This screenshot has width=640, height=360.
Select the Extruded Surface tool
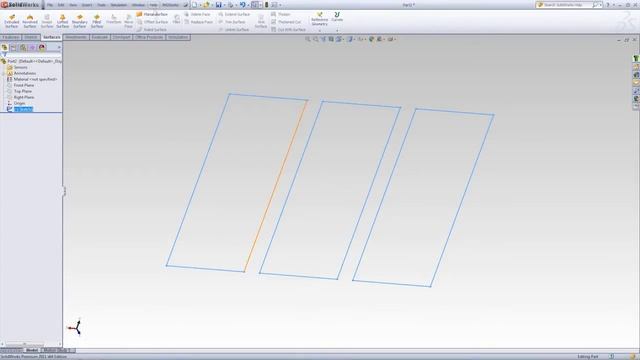click(11, 21)
